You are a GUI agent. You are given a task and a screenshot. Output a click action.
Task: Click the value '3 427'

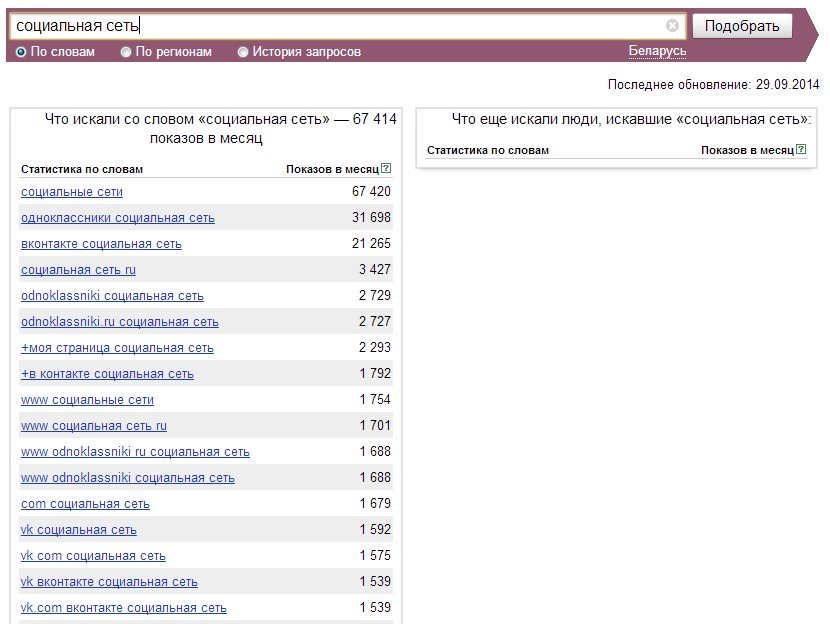point(375,269)
